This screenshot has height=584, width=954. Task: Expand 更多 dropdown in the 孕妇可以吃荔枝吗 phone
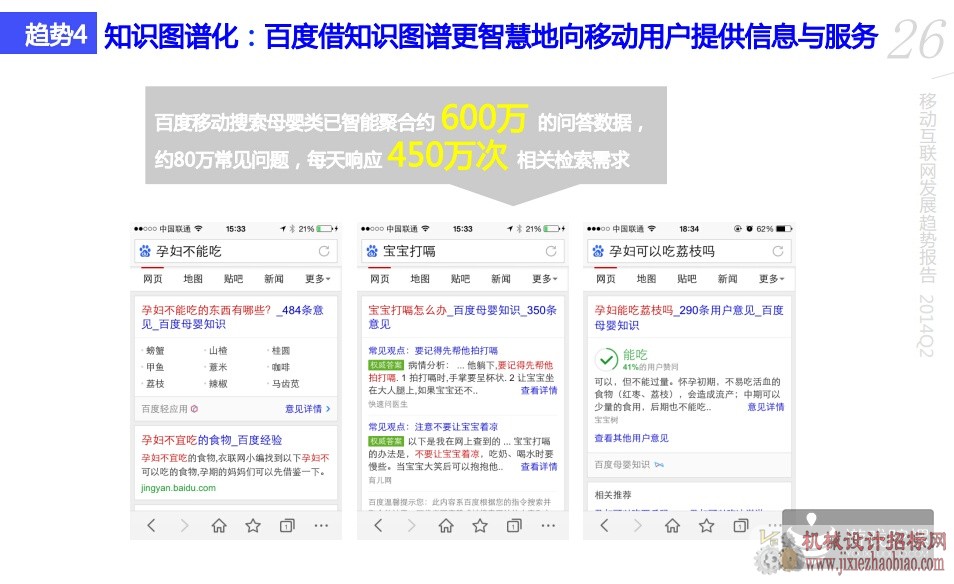[x=771, y=279]
